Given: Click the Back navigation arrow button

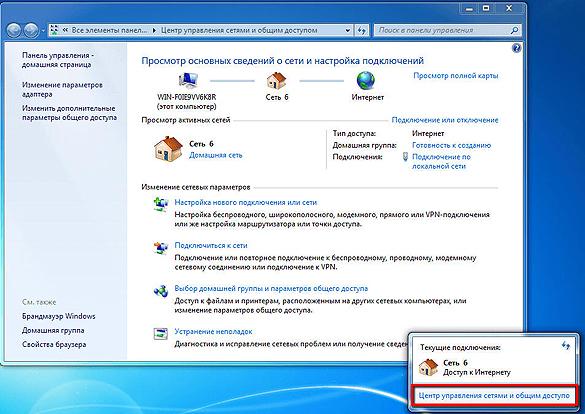Looking at the screenshot, I should 14,30.
